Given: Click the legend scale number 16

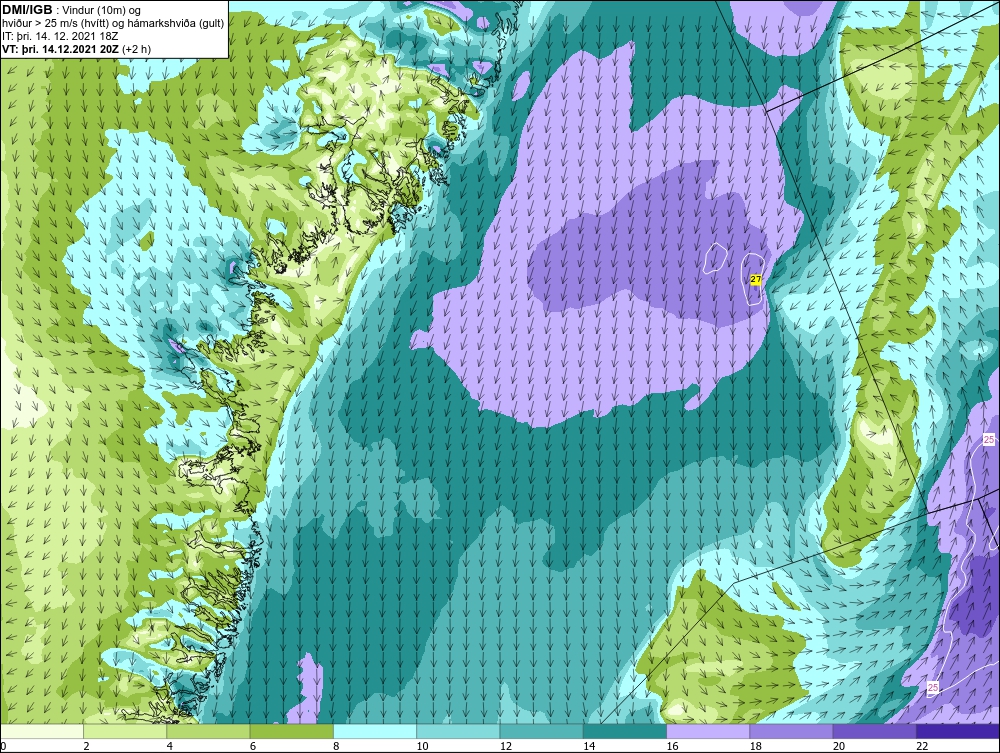Looking at the screenshot, I should tap(672, 746).
